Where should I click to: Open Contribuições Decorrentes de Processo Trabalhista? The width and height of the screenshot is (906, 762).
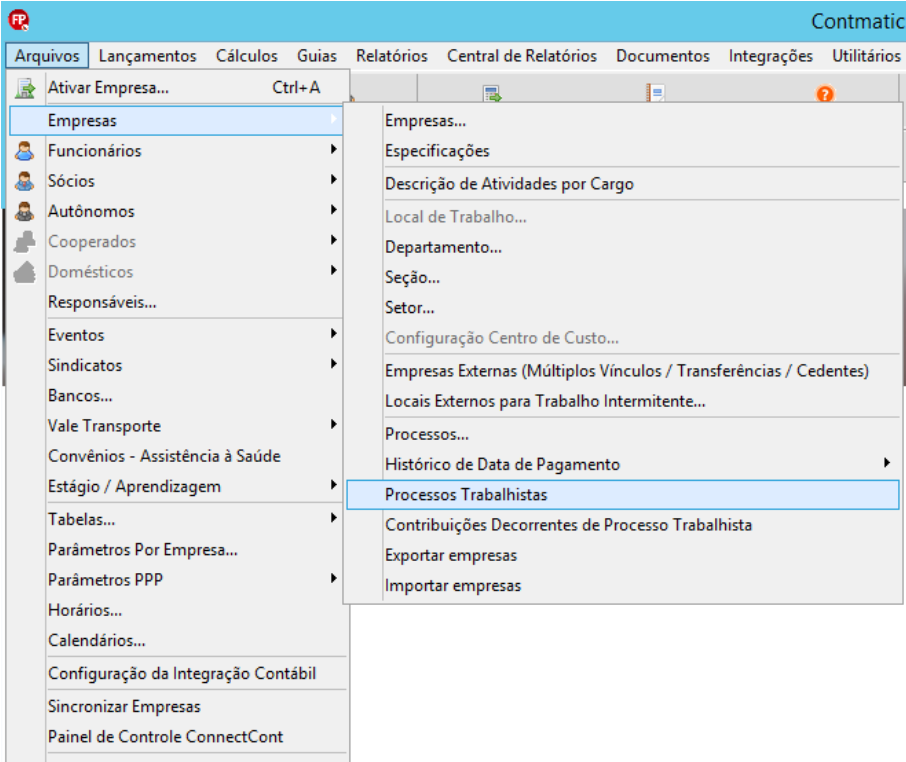point(623,525)
